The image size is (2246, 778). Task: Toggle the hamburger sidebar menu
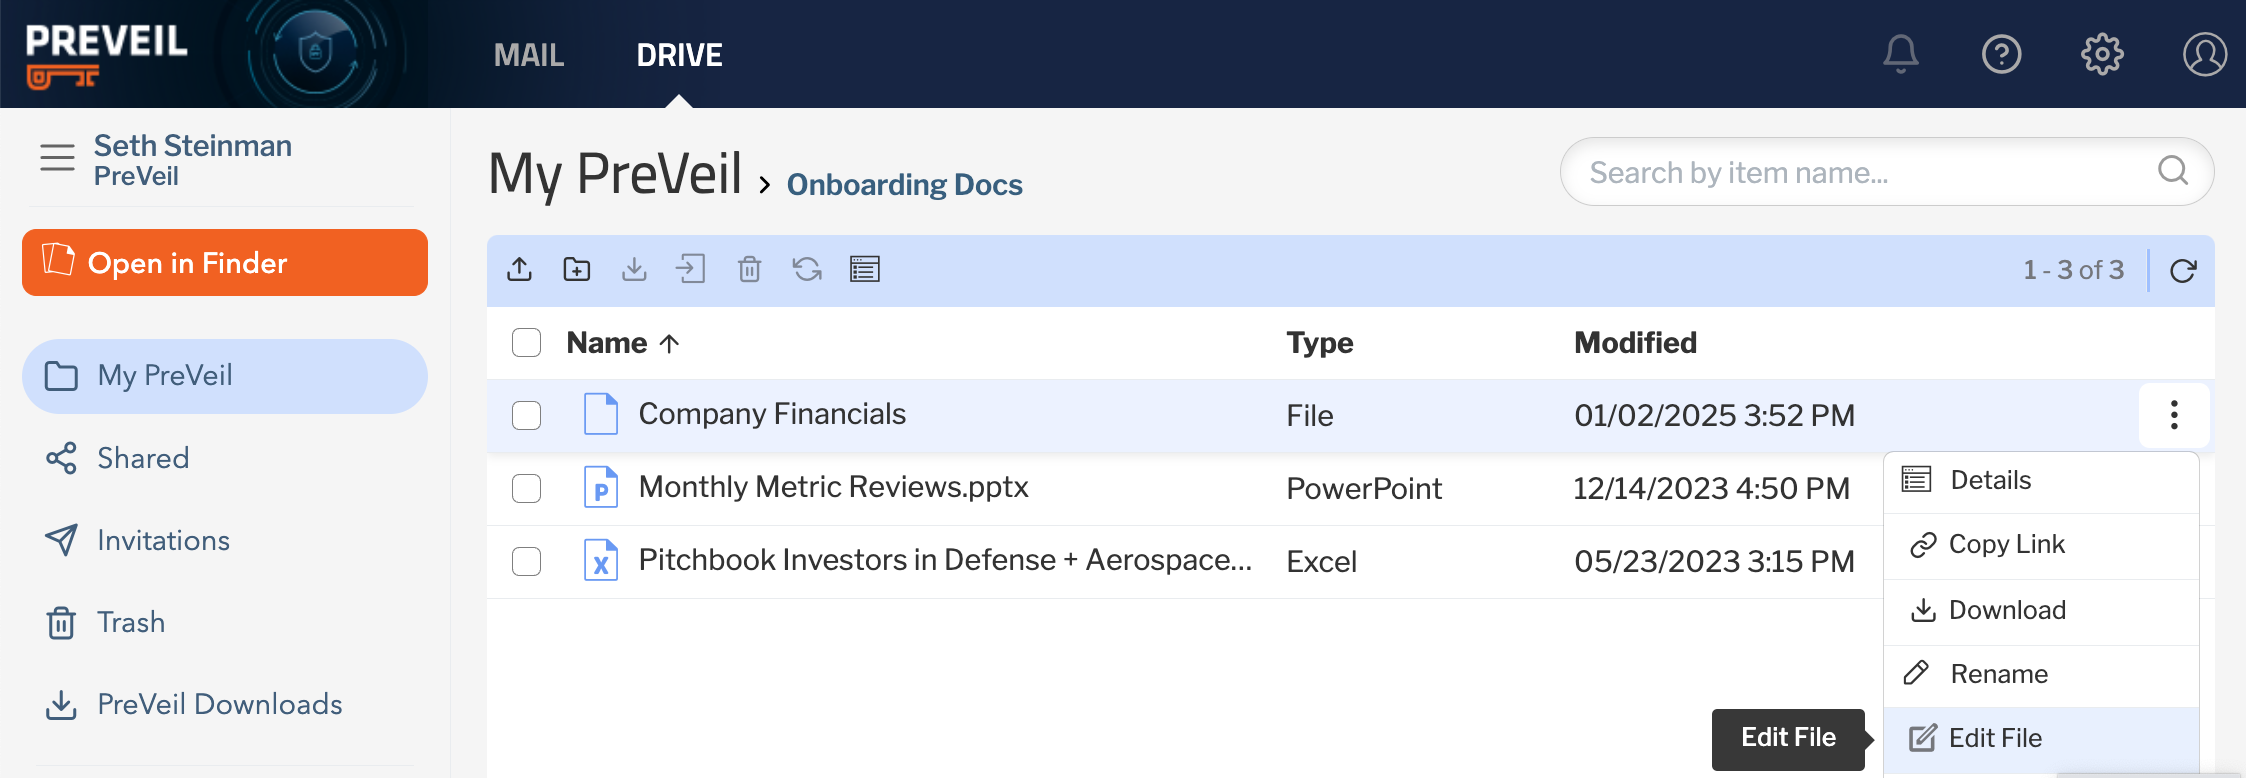pyautogui.click(x=57, y=158)
